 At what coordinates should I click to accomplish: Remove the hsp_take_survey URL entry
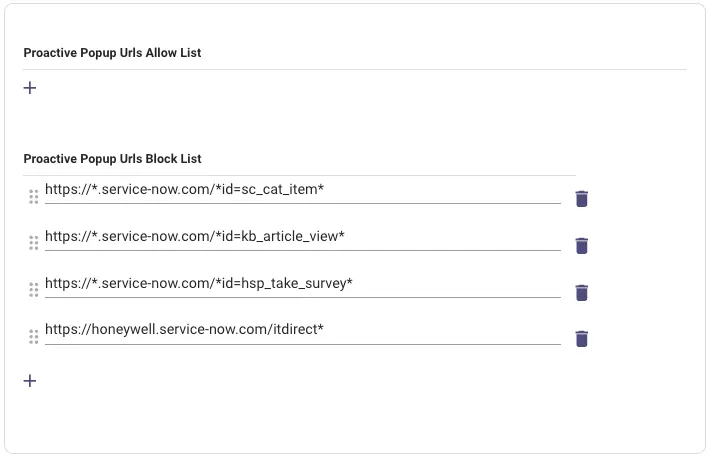coord(582,292)
